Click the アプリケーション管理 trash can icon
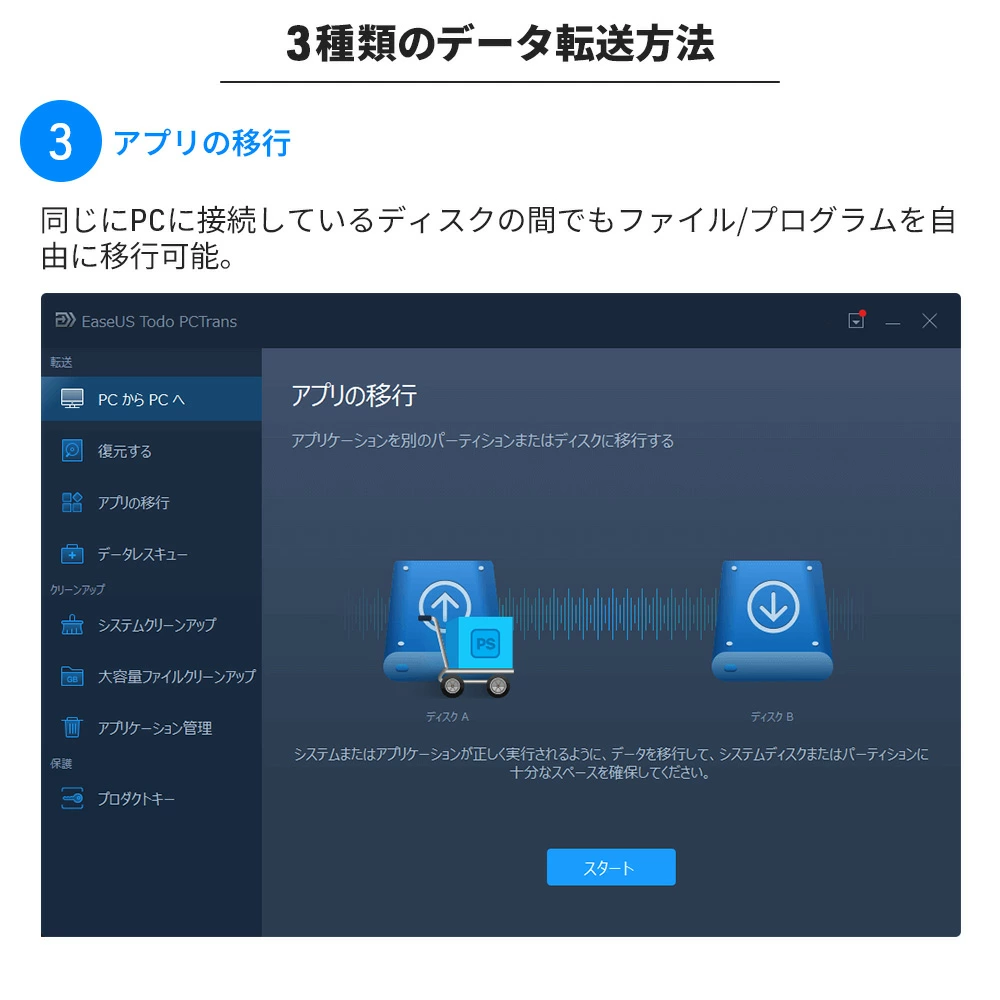This screenshot has width=1000, height=1000. [72, 727]
